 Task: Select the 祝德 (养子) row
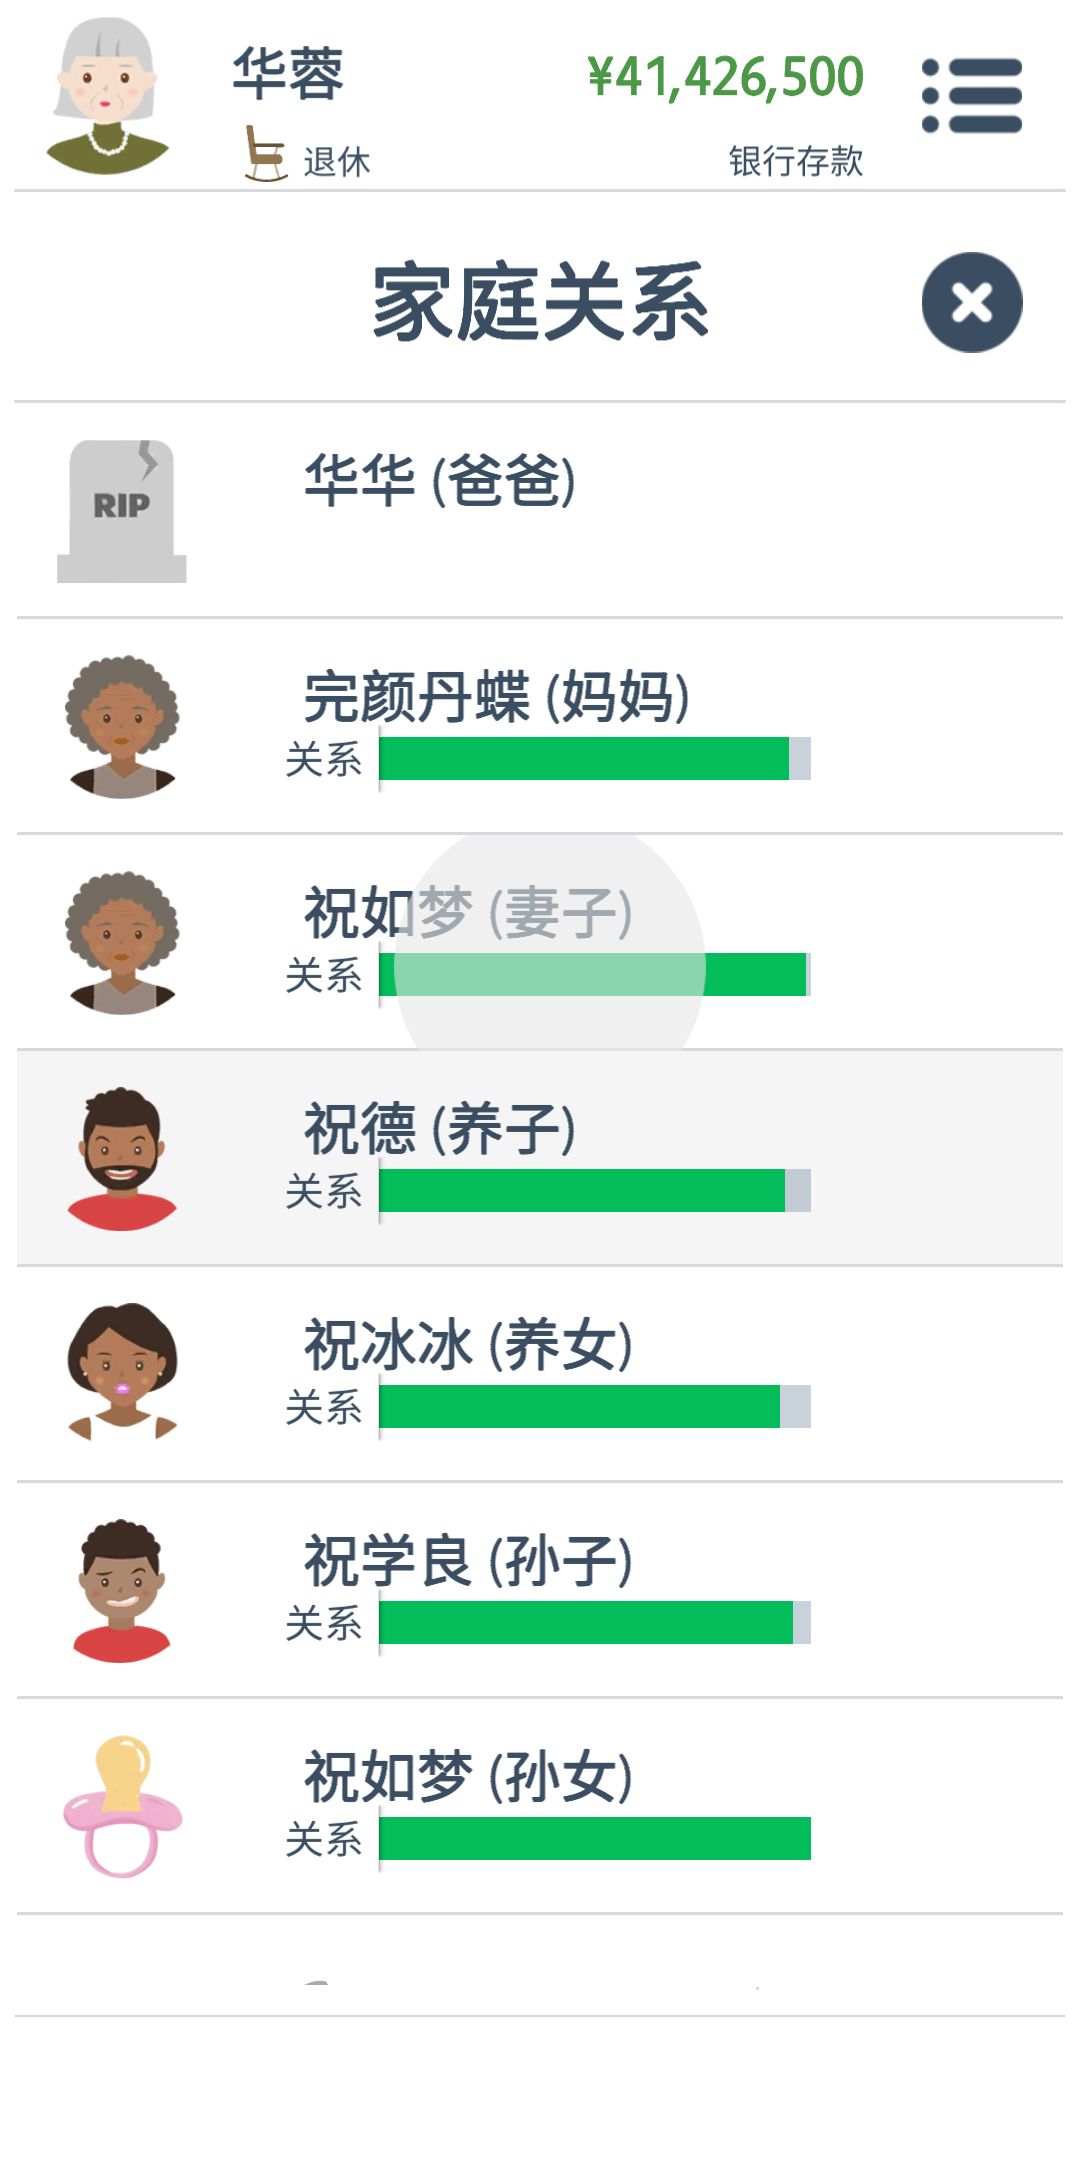click(x=540, y=1158)
